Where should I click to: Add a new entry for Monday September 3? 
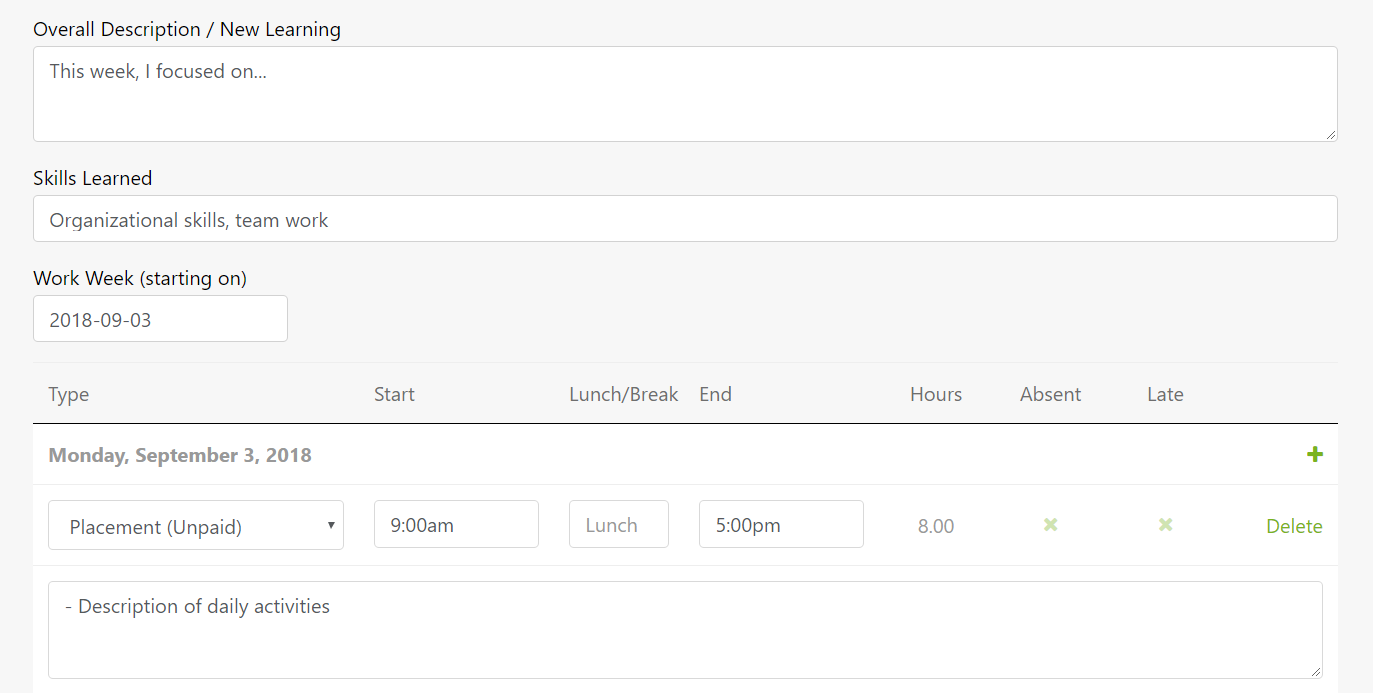pos(1315,454)
